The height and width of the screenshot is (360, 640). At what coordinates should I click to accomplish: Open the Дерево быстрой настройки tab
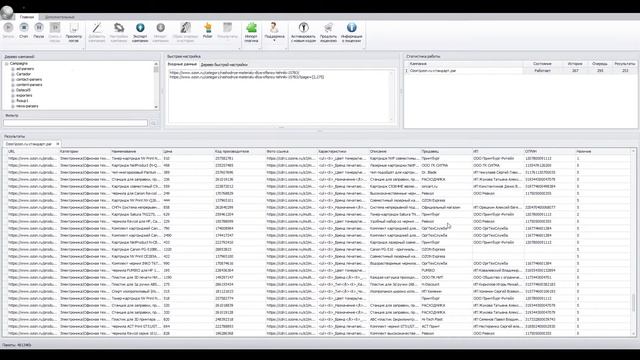[x=224, y=65]
